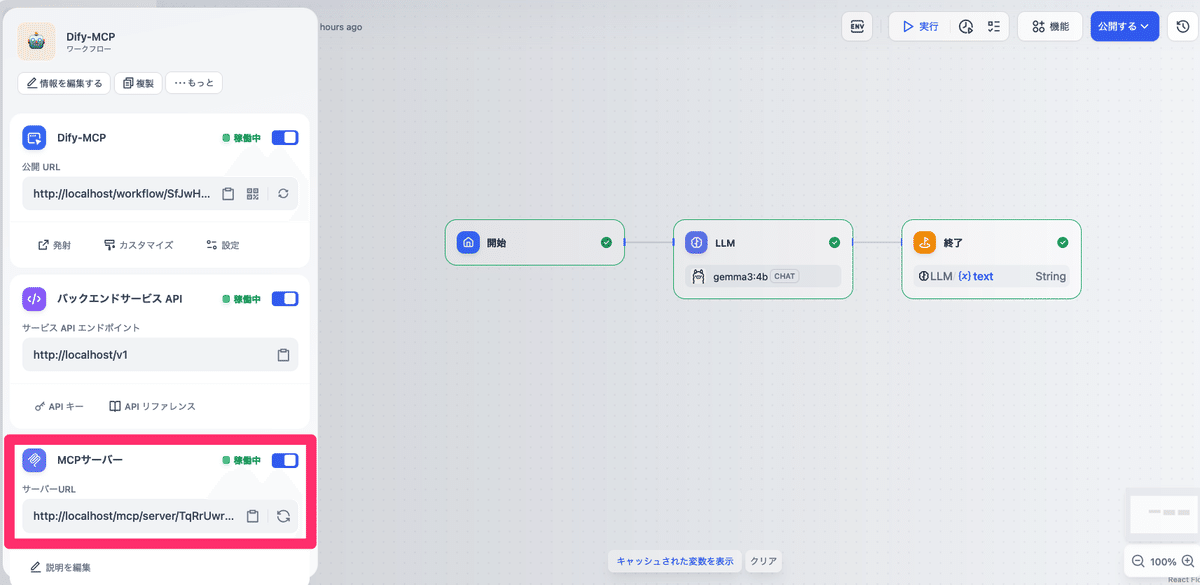Click 実行 run button
This screenshot has width=1200, height=585.
(x=920, y=26)
